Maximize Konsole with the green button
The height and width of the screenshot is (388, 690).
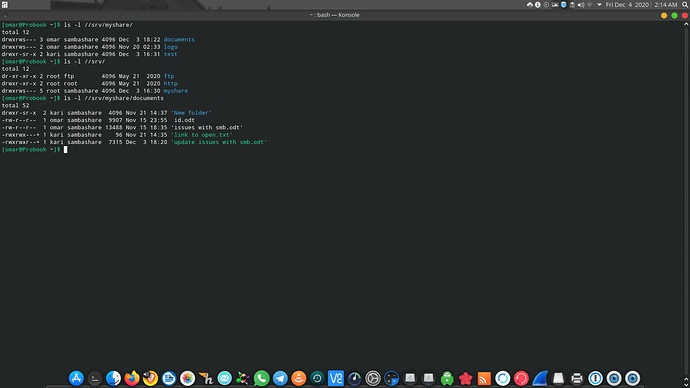click(674, 15)
